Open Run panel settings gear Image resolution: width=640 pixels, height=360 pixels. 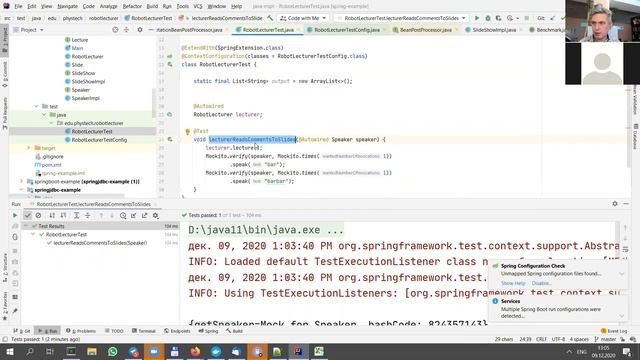coord(615,204)
